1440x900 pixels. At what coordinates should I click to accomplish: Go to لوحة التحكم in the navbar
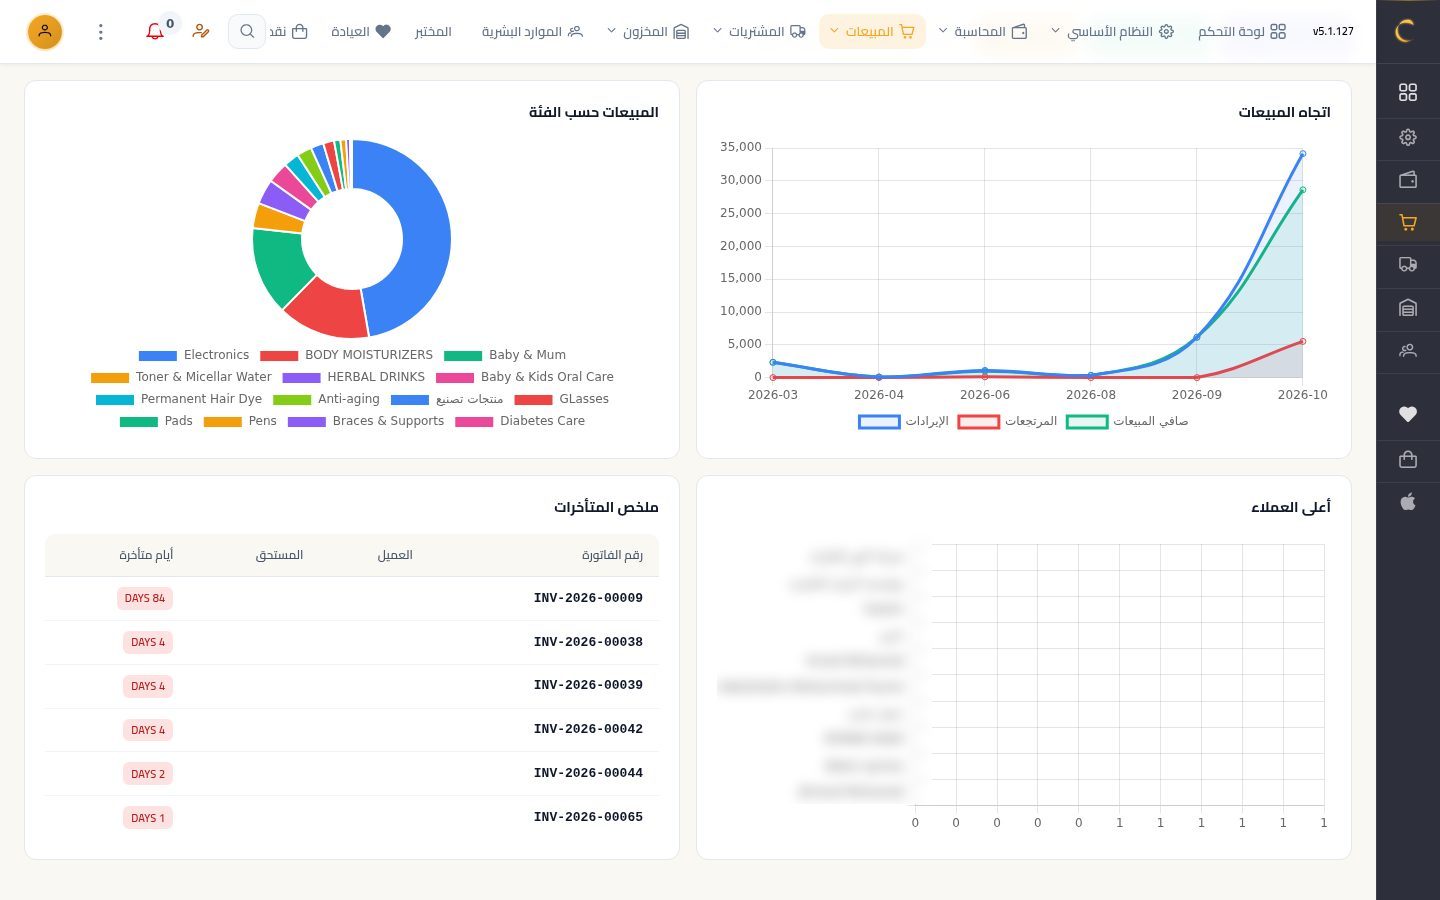(1242, 32)
